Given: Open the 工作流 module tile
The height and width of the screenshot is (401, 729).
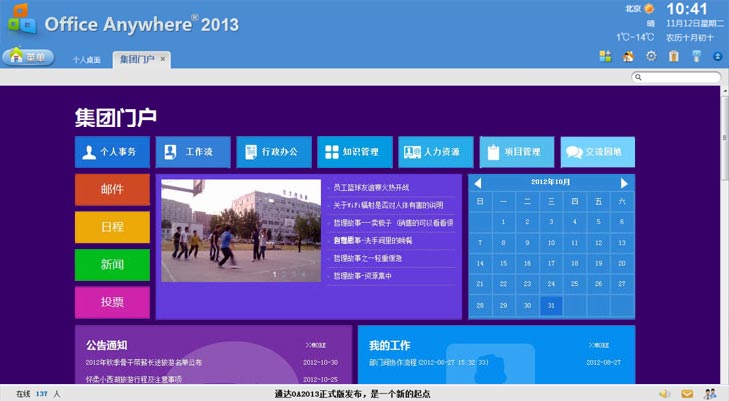Looking at the screenshot, I should coord(193,152).
